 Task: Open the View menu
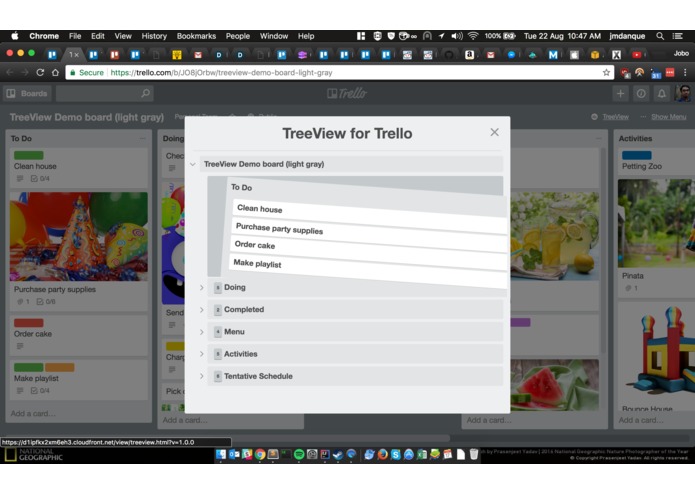pyautogui.click(x=123, y=36)
